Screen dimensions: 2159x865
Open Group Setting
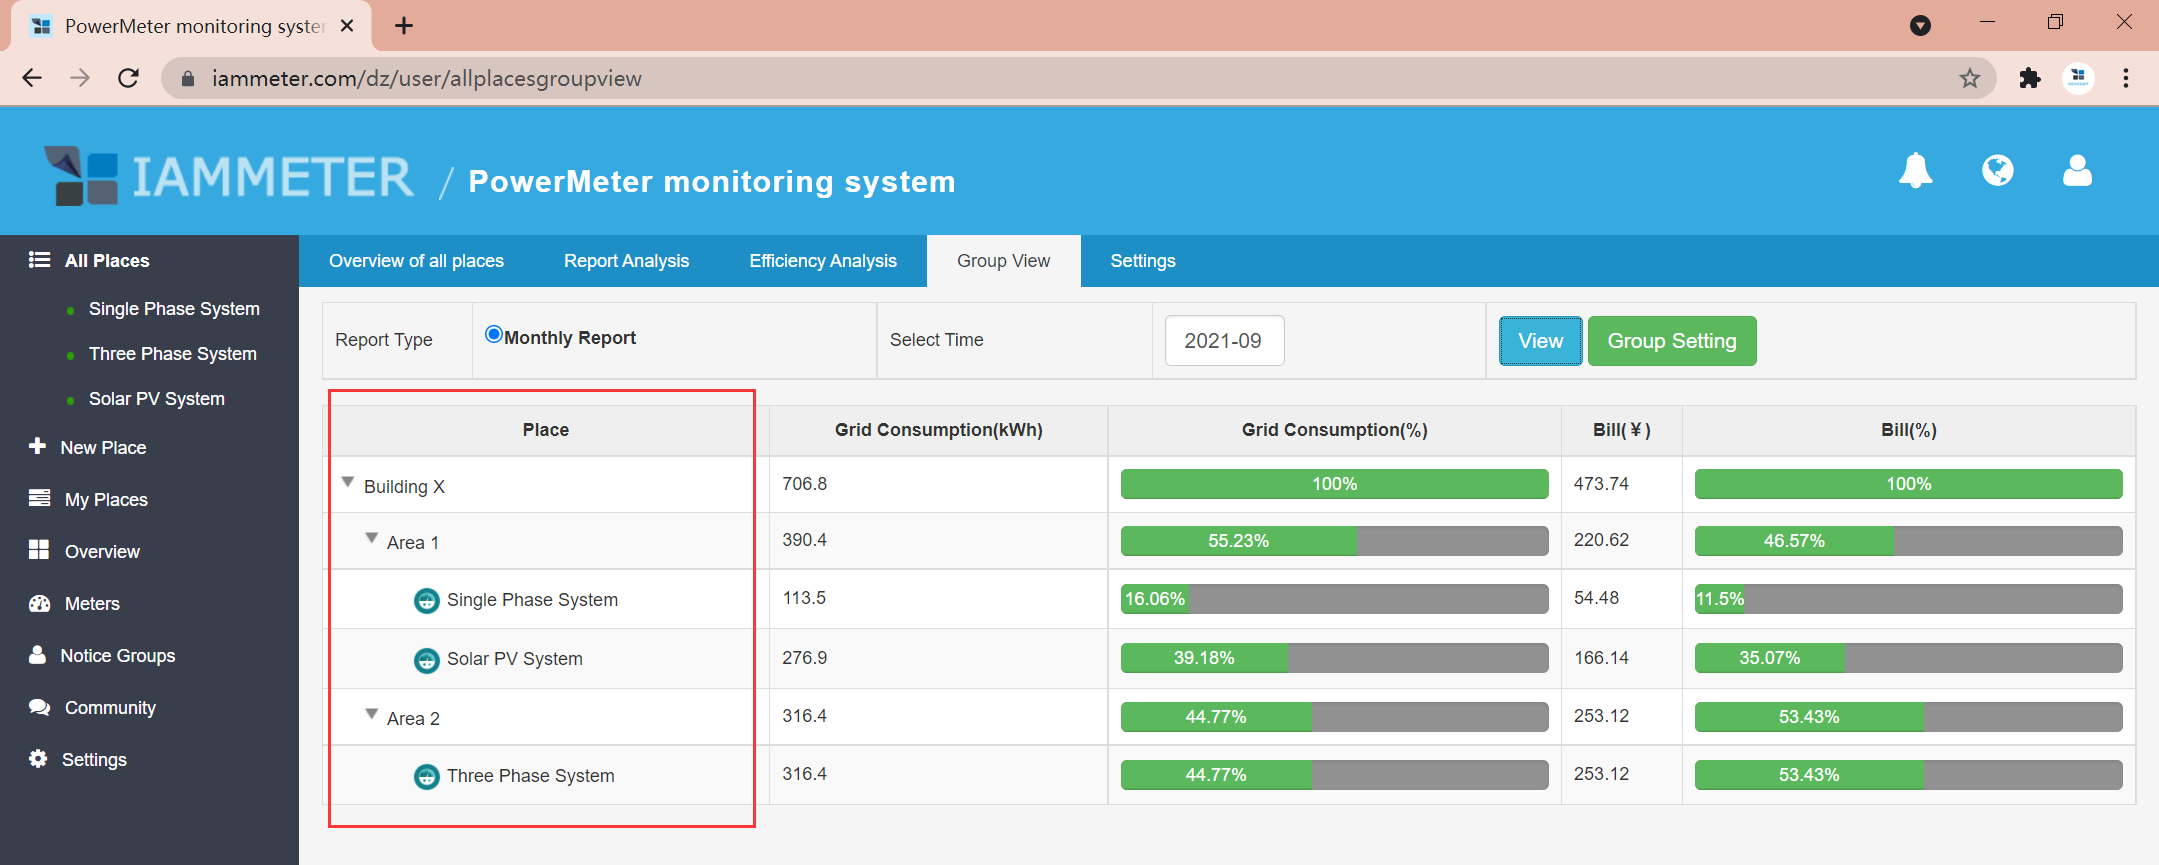pyautogui.click(x=1671, y=341)
